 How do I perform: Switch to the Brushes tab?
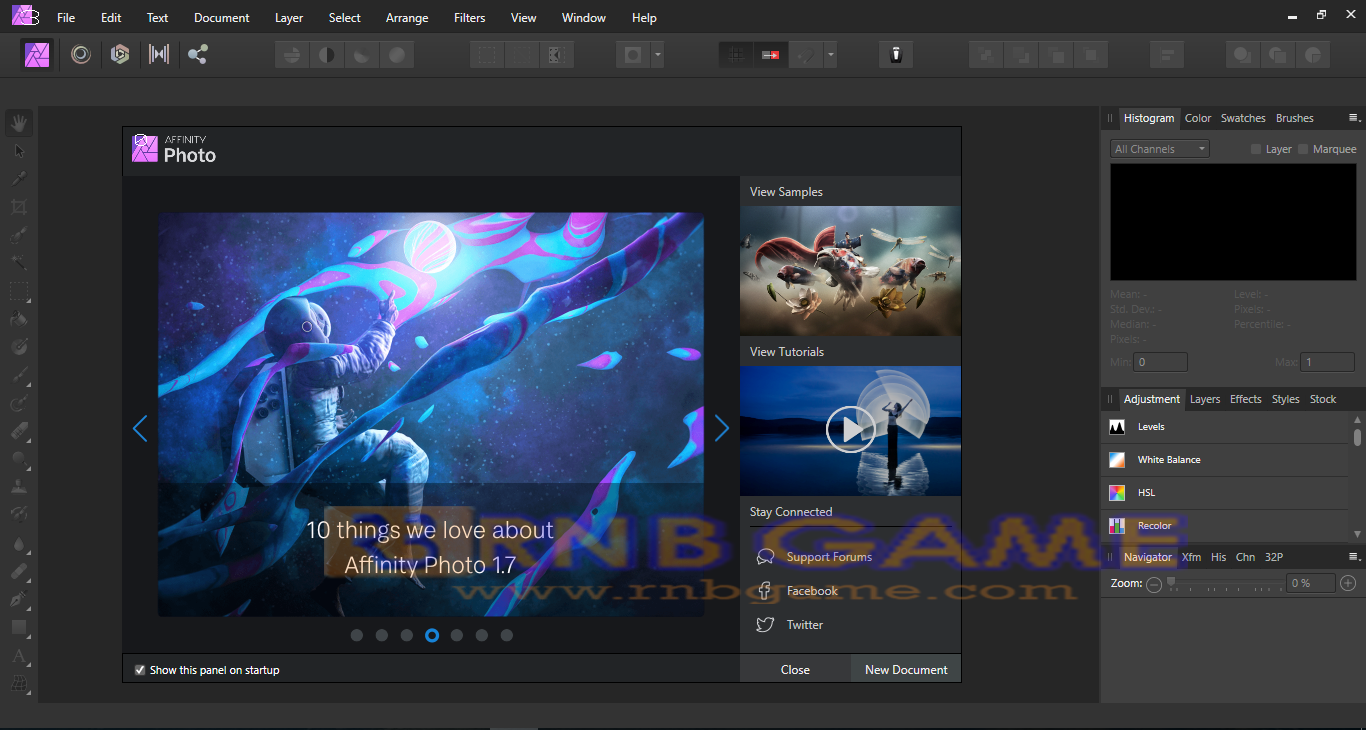pyautogui.click(x=1295, y=118)
